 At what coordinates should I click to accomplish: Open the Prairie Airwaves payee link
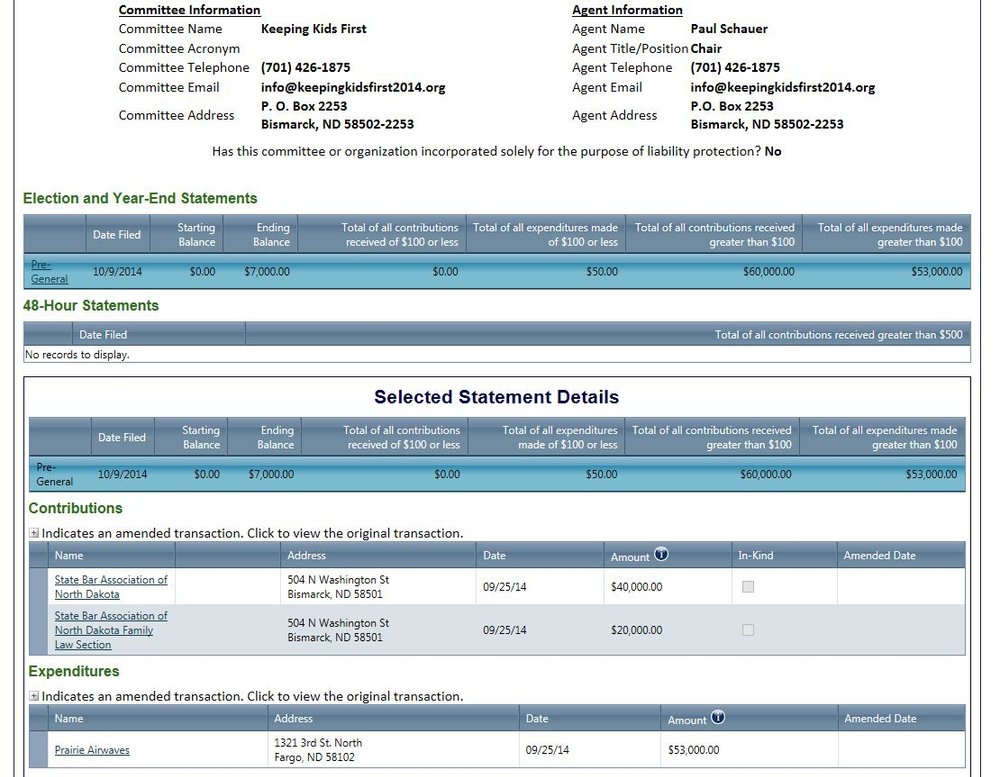click(92, 750)
